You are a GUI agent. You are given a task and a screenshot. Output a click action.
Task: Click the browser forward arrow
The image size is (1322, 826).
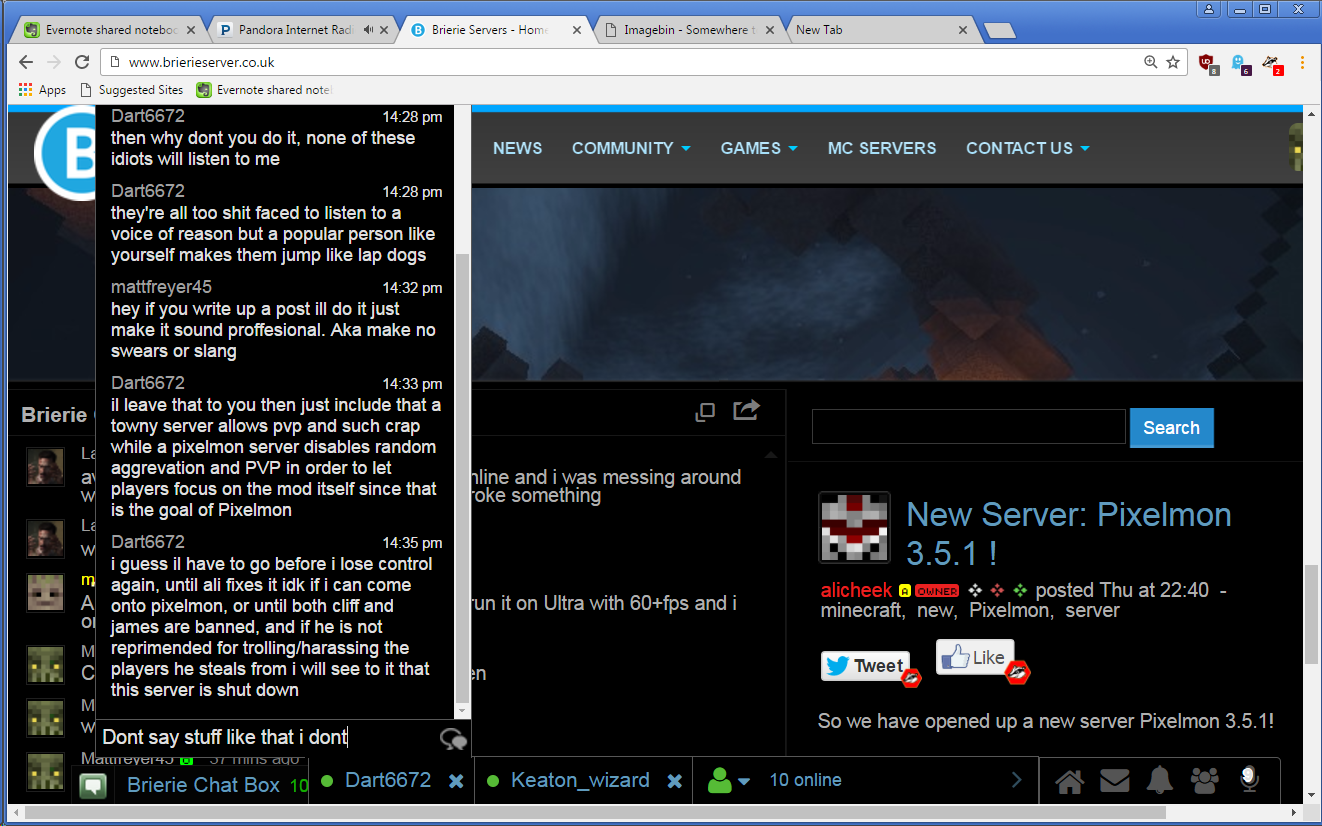[54, 62]
